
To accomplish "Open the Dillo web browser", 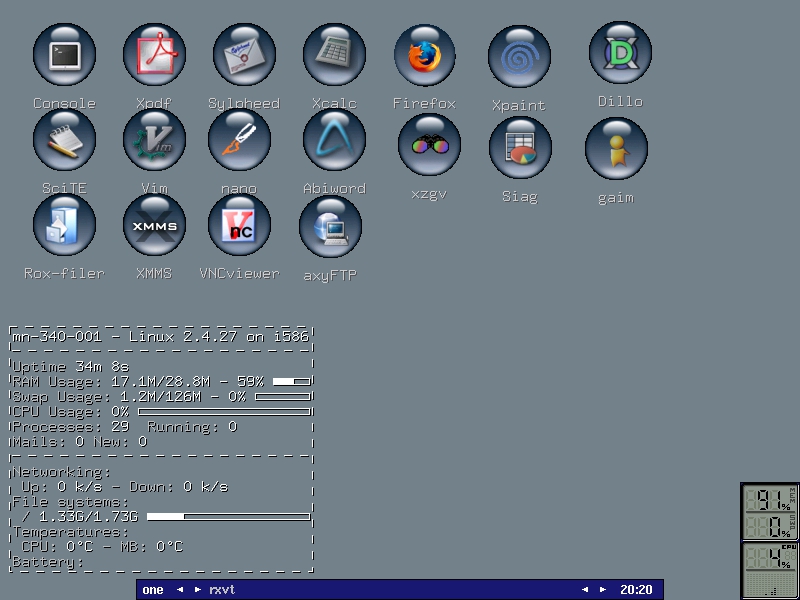I will coord(619,53).
